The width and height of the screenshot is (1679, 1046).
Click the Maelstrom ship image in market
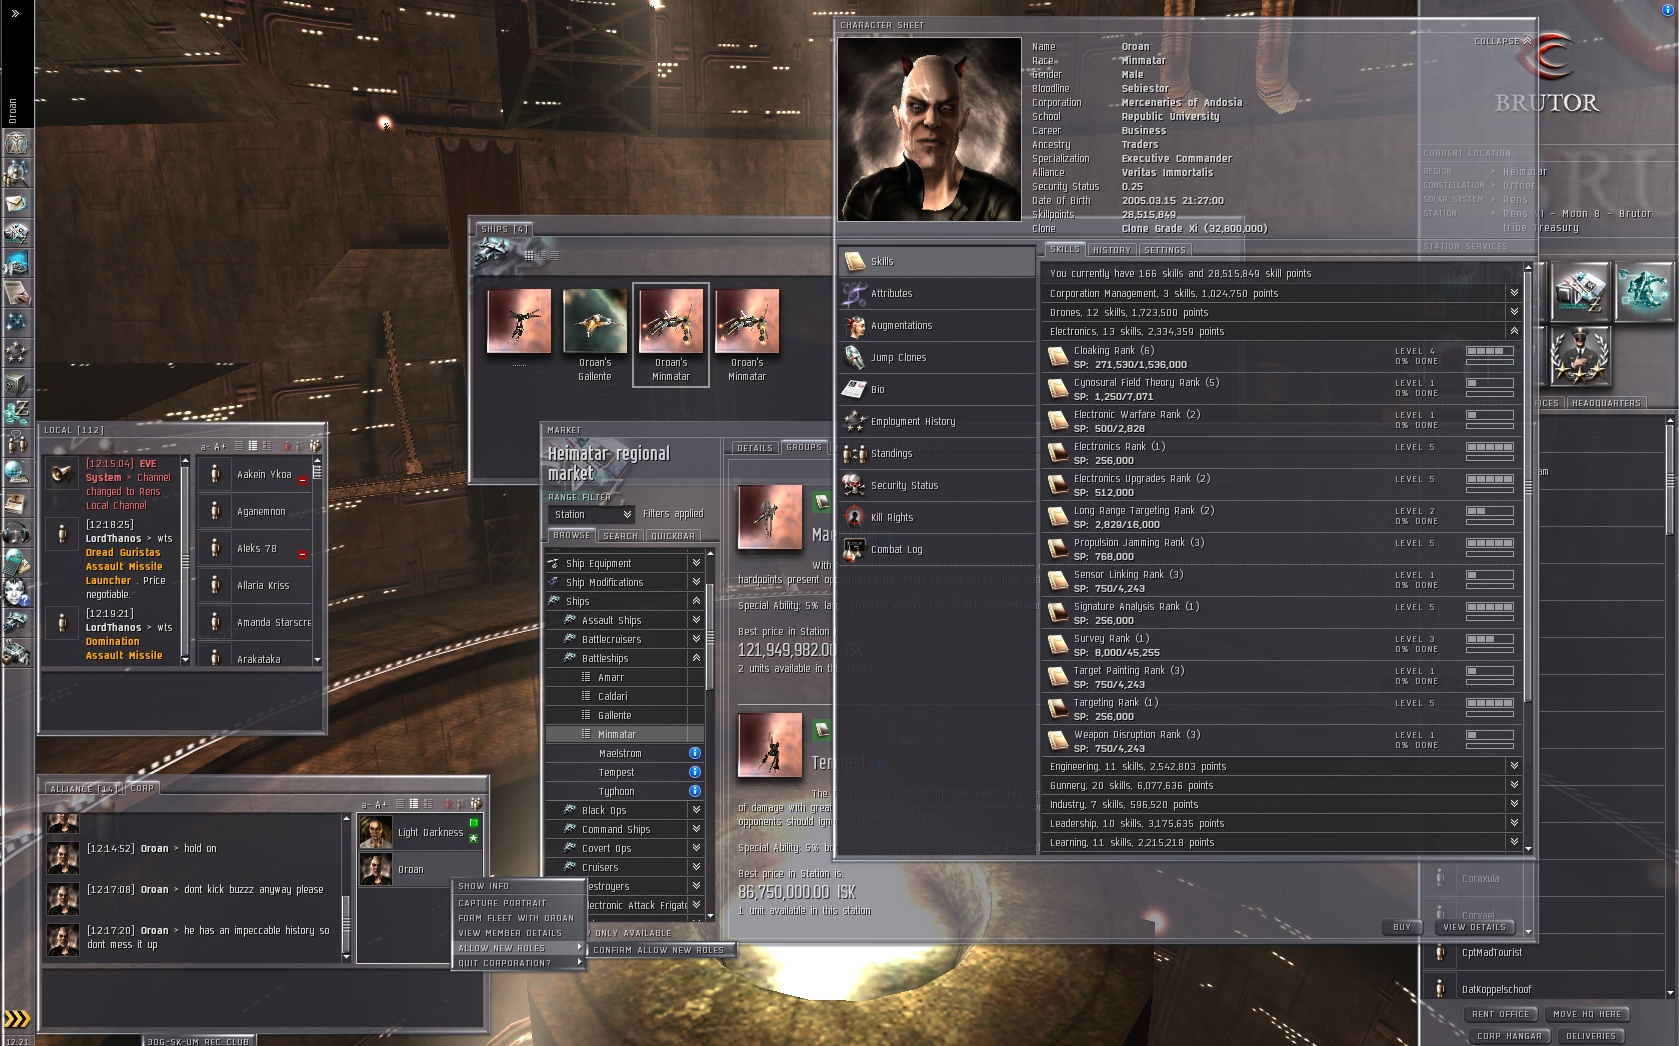pyautogui.click(x=770, y=518)
